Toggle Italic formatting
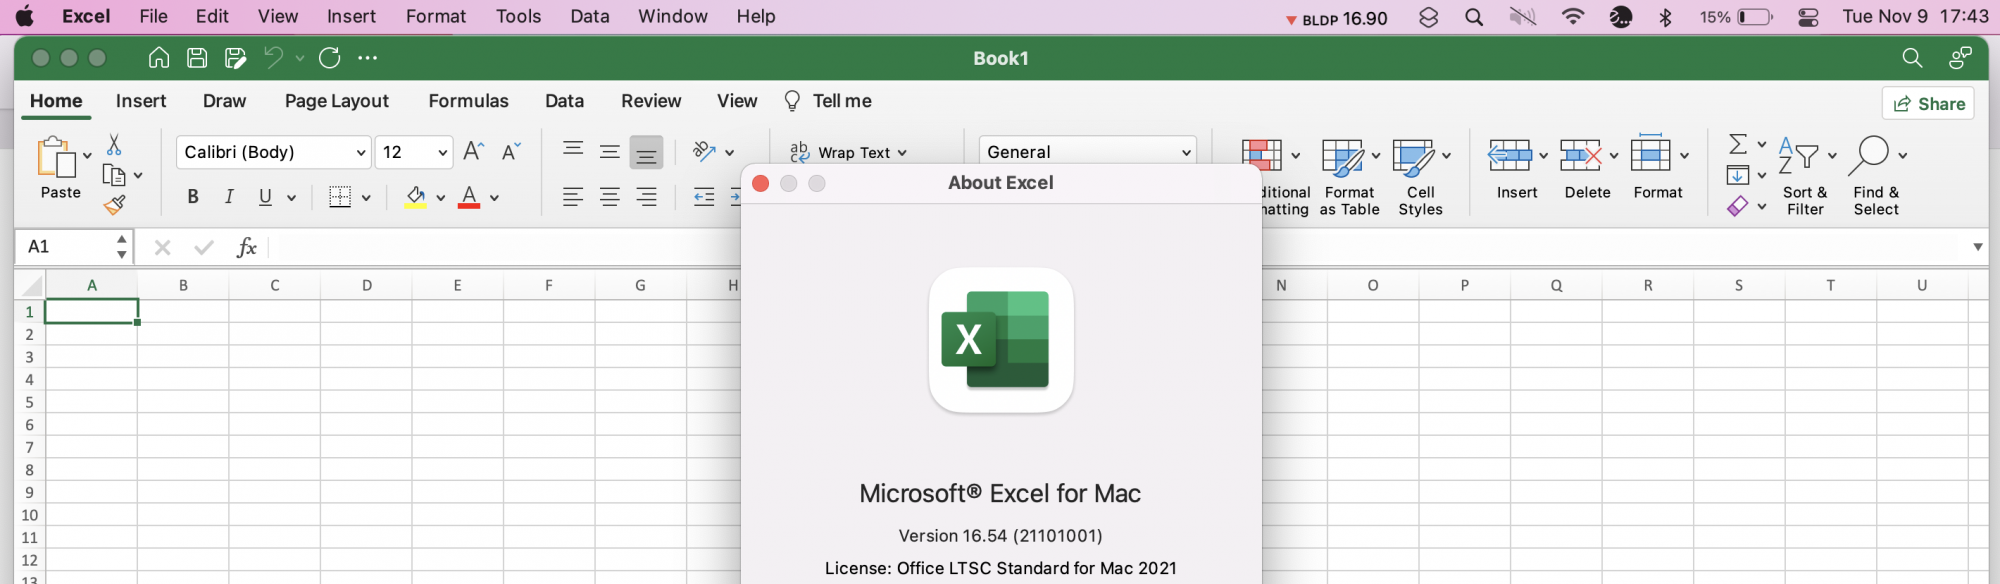This screenshot has width=2000, height=584. pyautogui.click(x=229, y=197)
